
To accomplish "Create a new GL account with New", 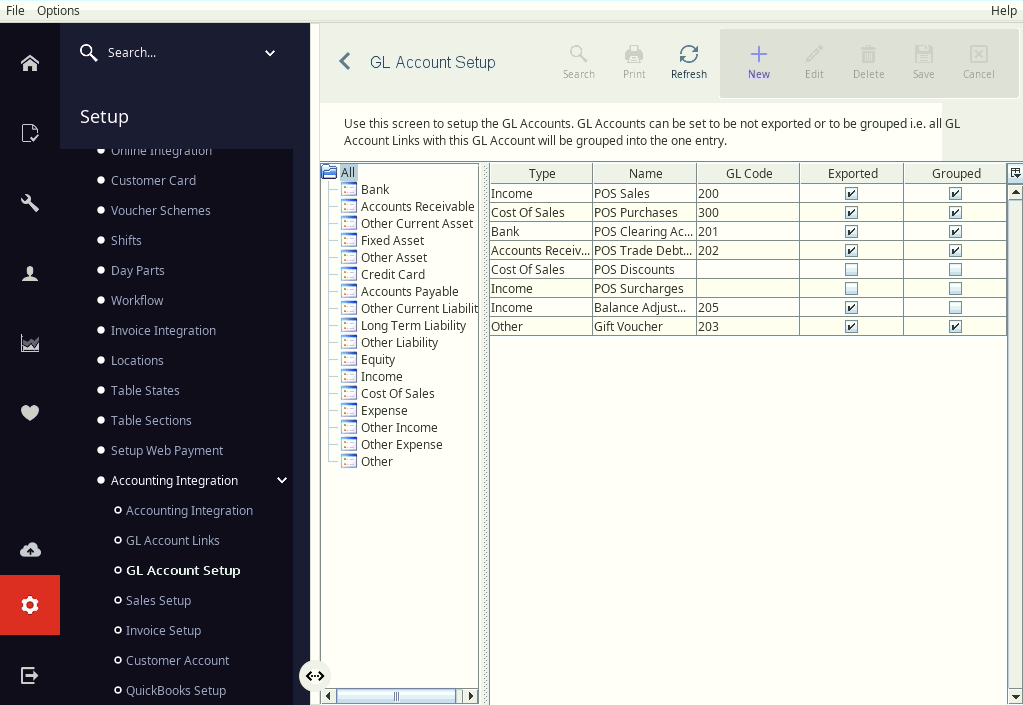I will point(758,62).
